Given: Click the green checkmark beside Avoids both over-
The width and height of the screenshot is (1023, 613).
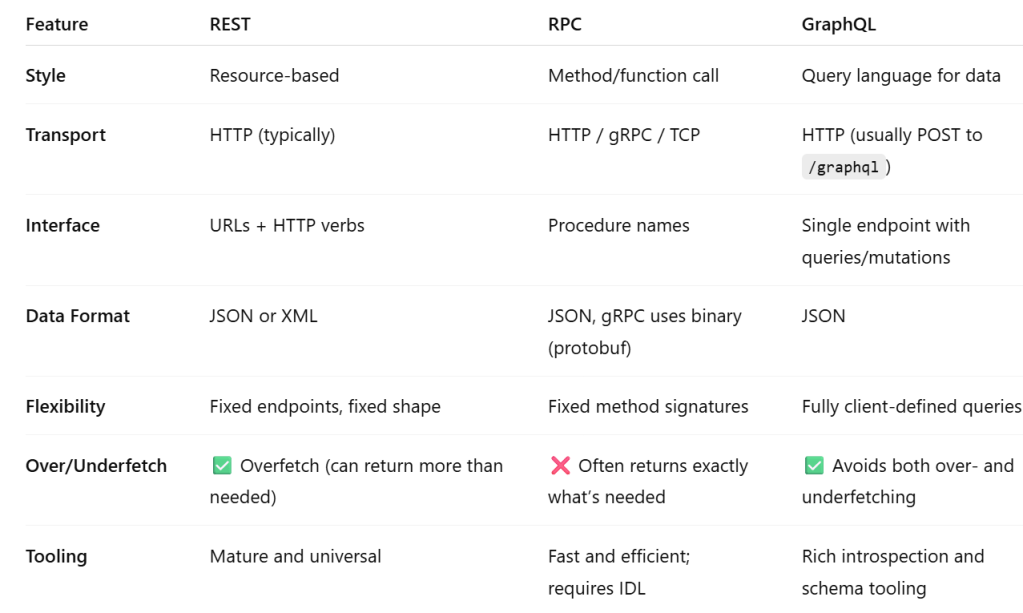Looking at the screenshot, I should tap(814, 466).
